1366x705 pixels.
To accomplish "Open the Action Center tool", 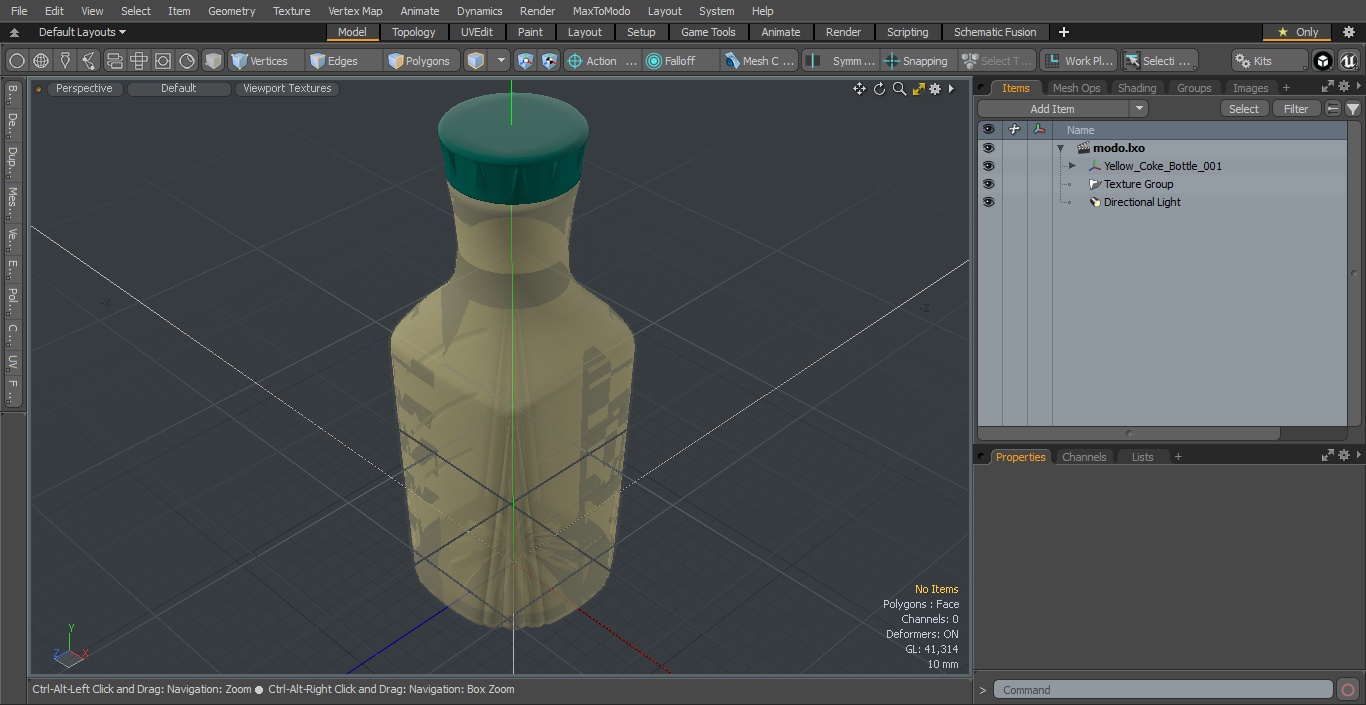I will 602,61.
